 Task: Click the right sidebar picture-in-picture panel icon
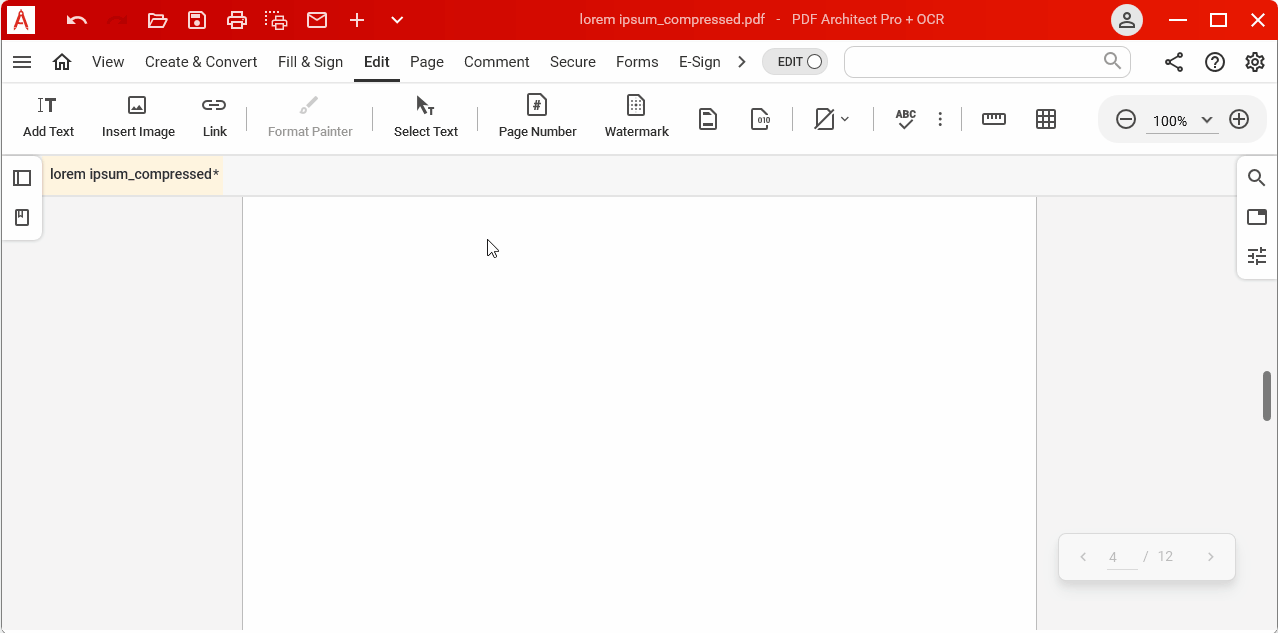(1257, 217)
